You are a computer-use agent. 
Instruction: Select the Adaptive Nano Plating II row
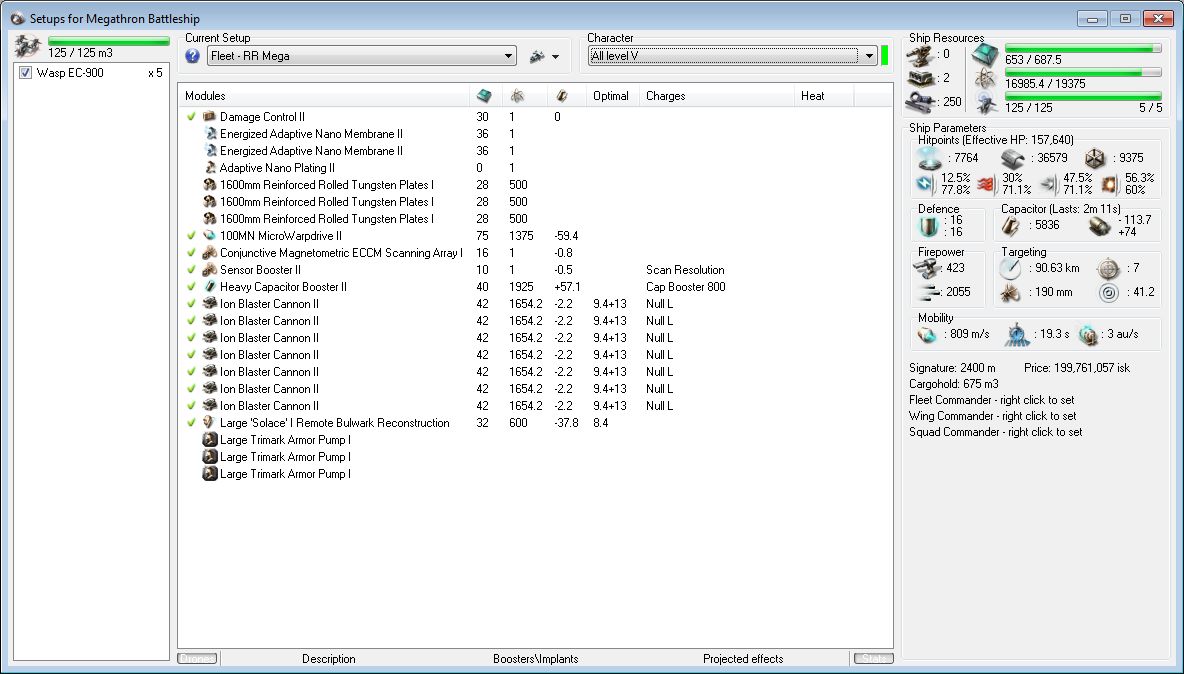tap(535, 168)
